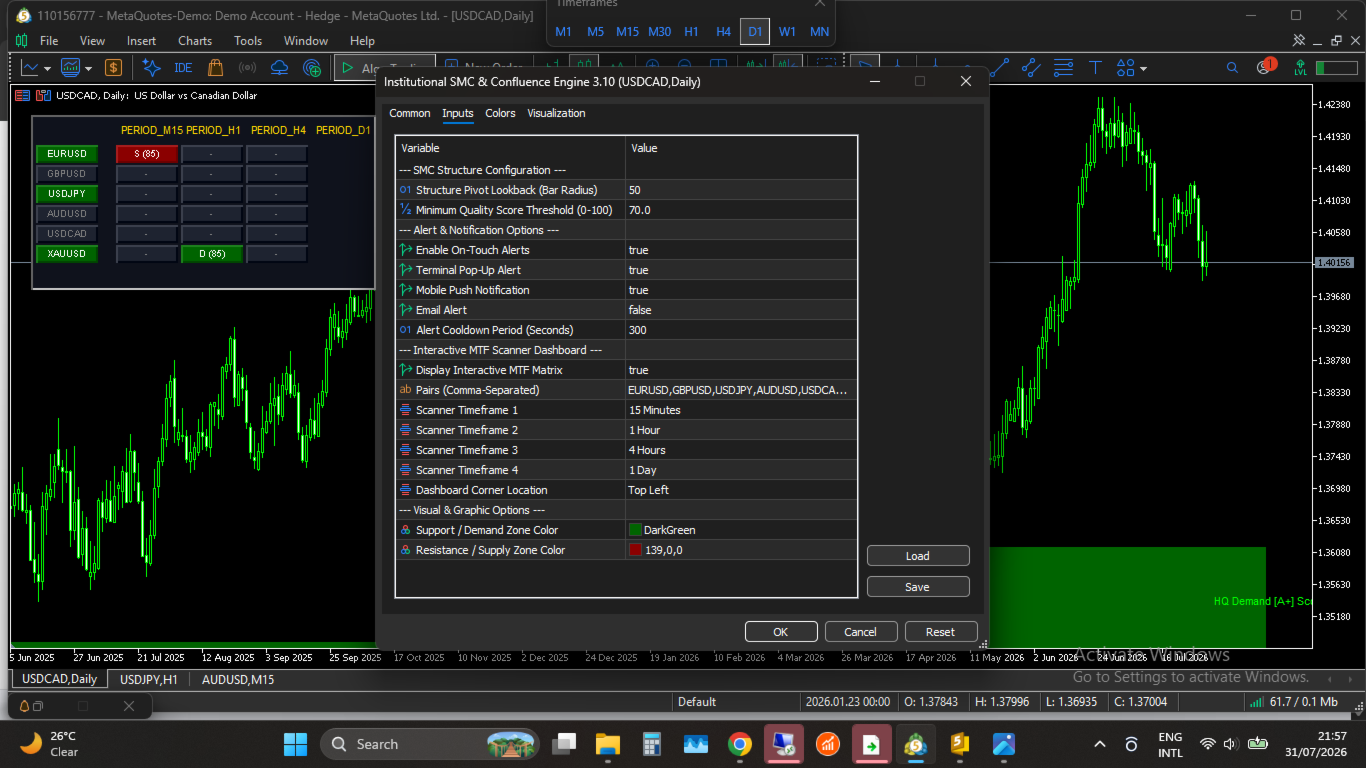Screen dimensions: 1366x768
Task: Open the Charts menu
Action: (195, 41)
